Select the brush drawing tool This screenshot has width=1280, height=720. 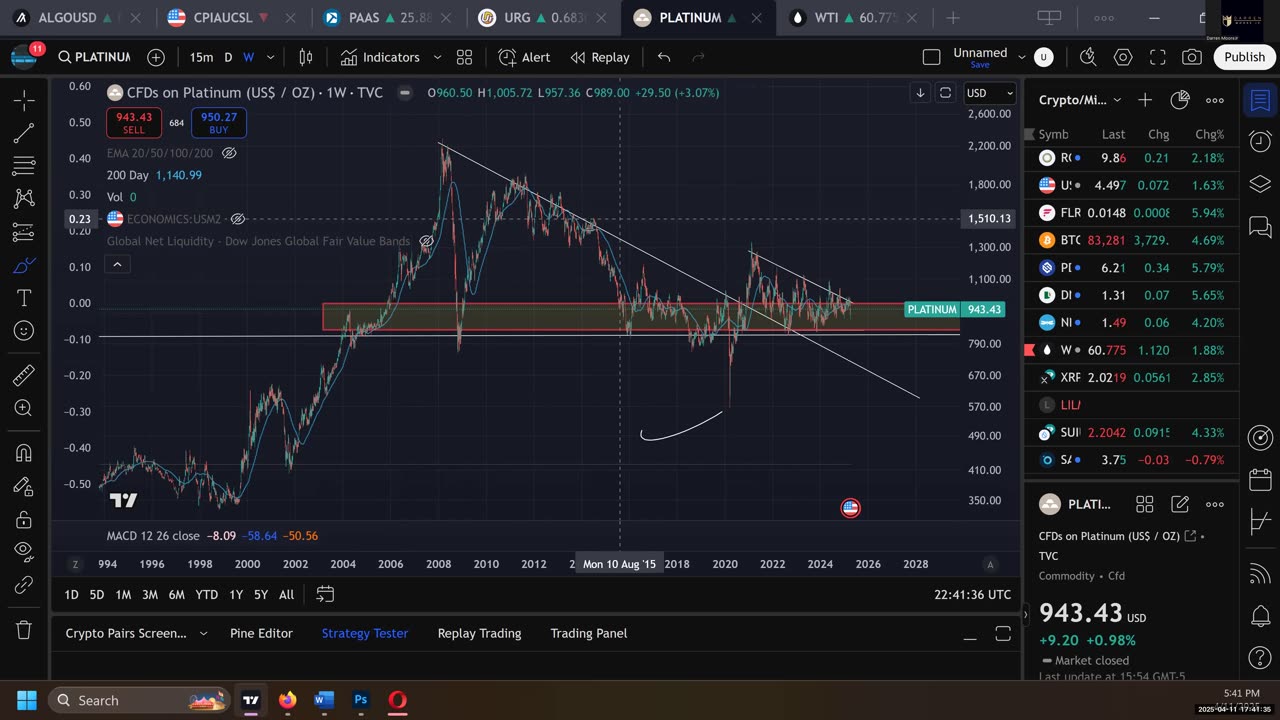tap(24, 265)
